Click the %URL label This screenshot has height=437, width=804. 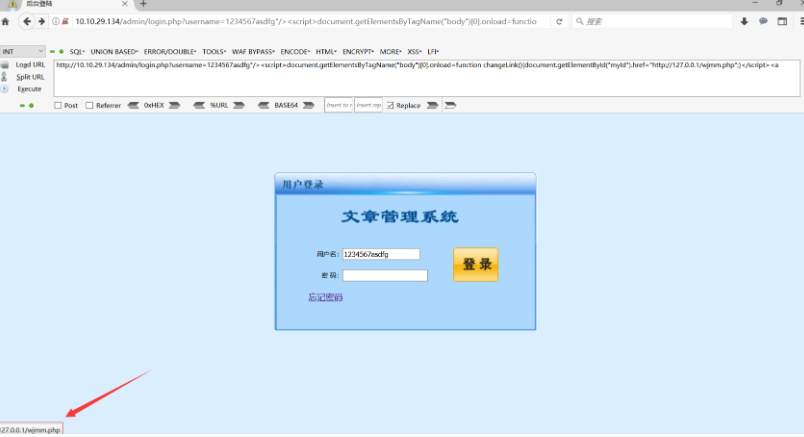pos(219,105)
